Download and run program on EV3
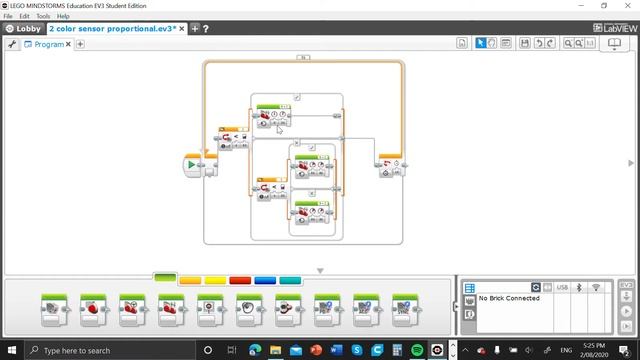This screenshot has height=360, width=640. coord(627,311)
